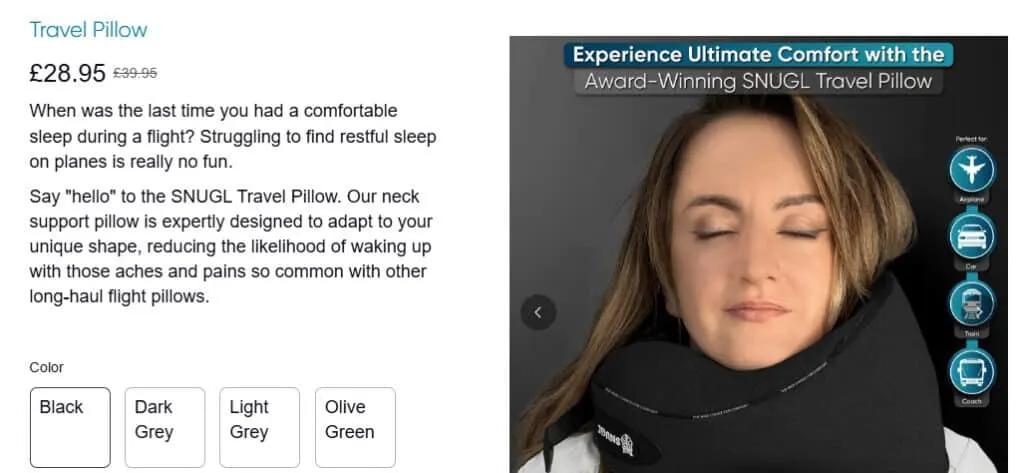1024x473 pixels.
Task: Click the paragraph beginning 'When was the last time'
Action: 232,136
